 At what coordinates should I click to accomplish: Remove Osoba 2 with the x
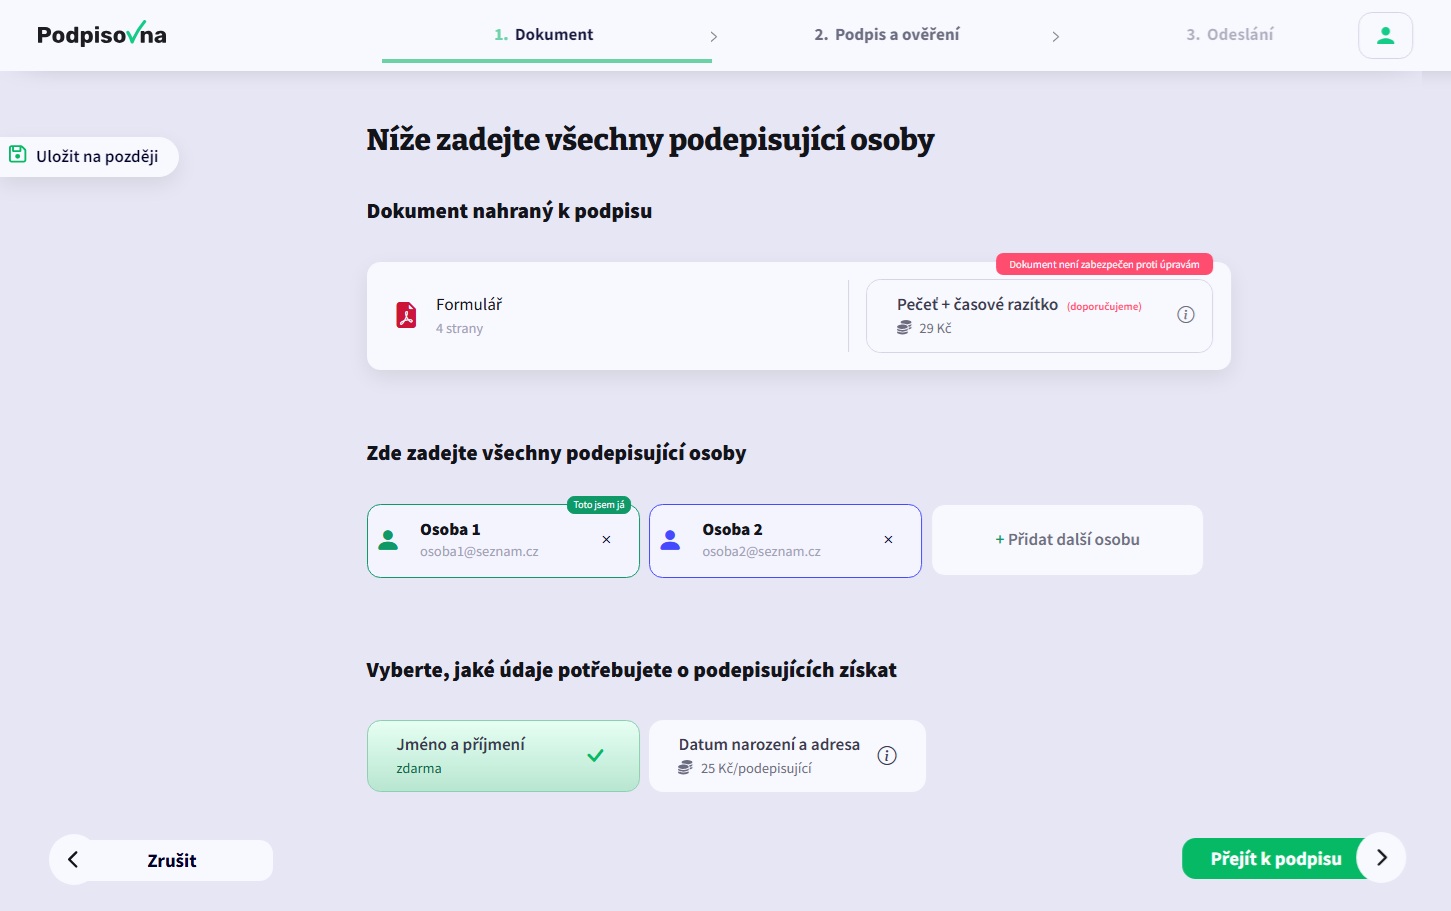coord(888,540)
